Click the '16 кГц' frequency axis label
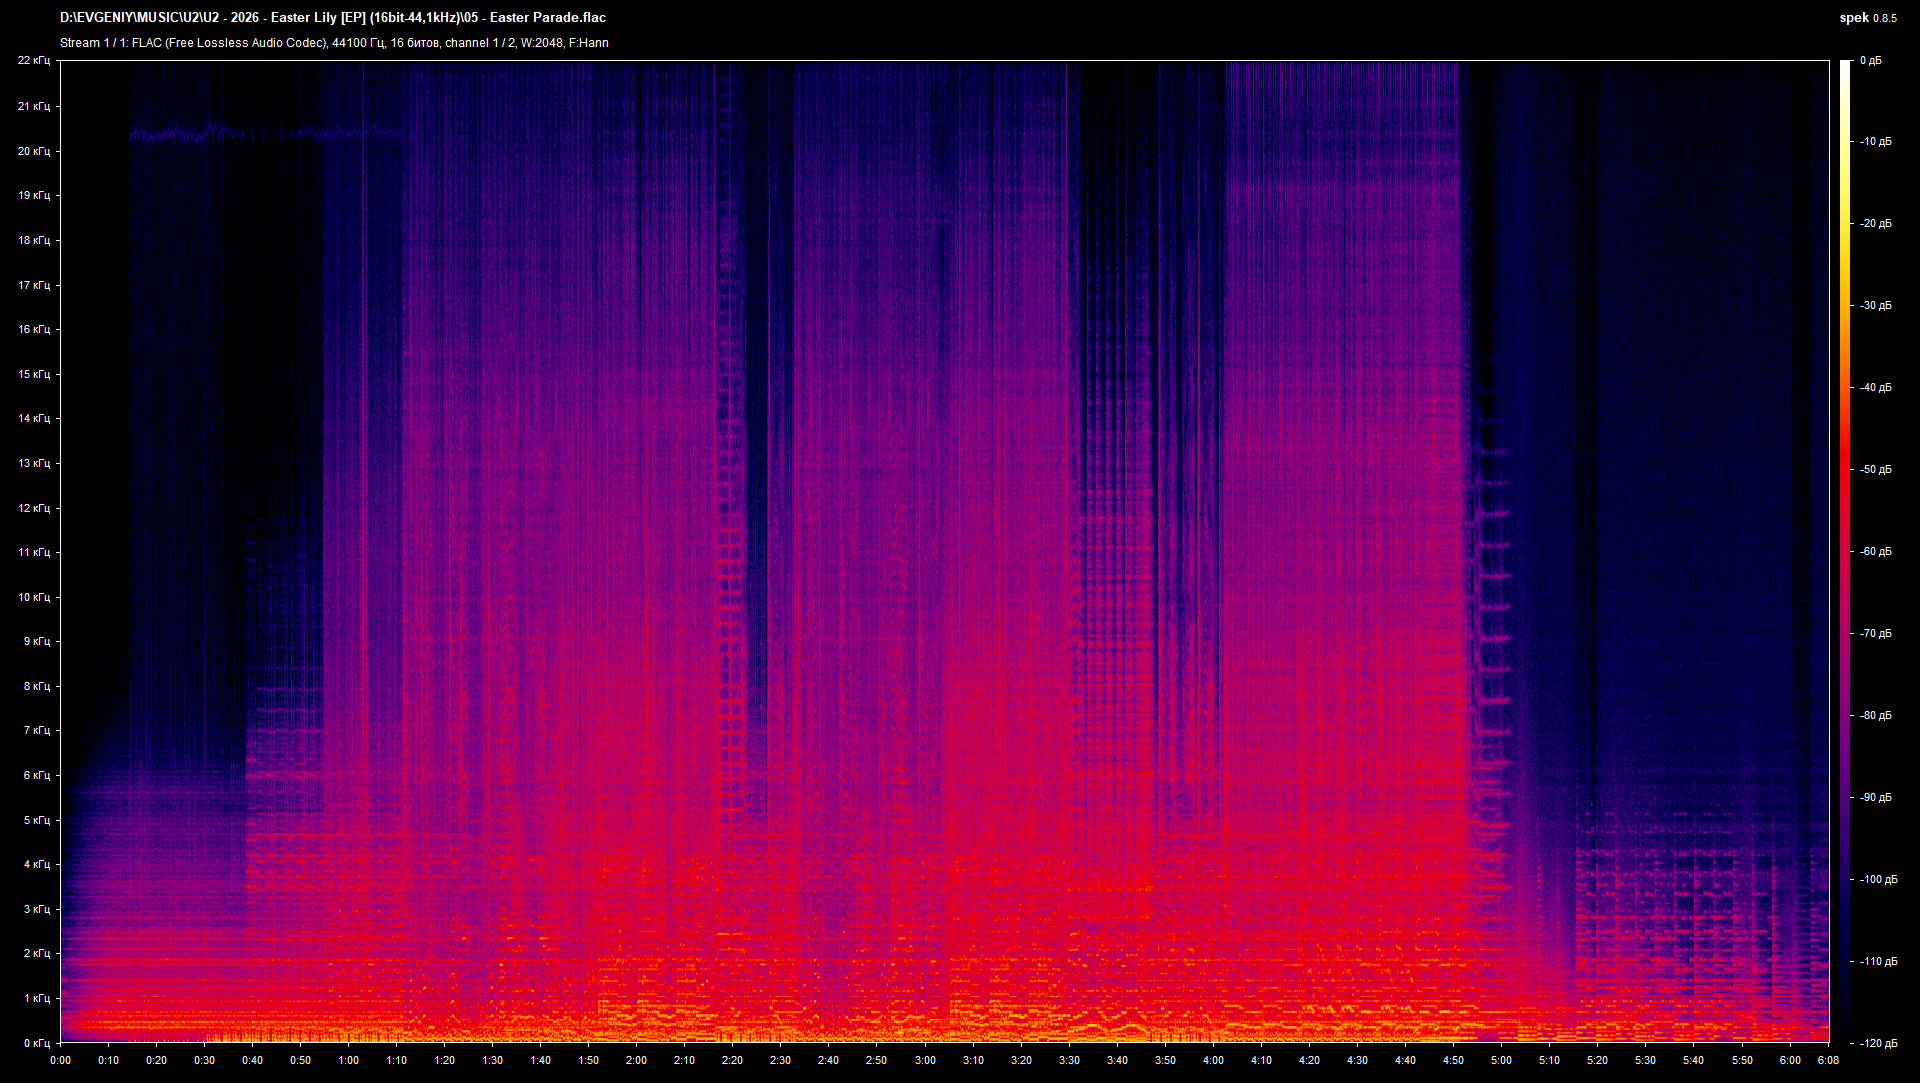 [x=34, y=329]
